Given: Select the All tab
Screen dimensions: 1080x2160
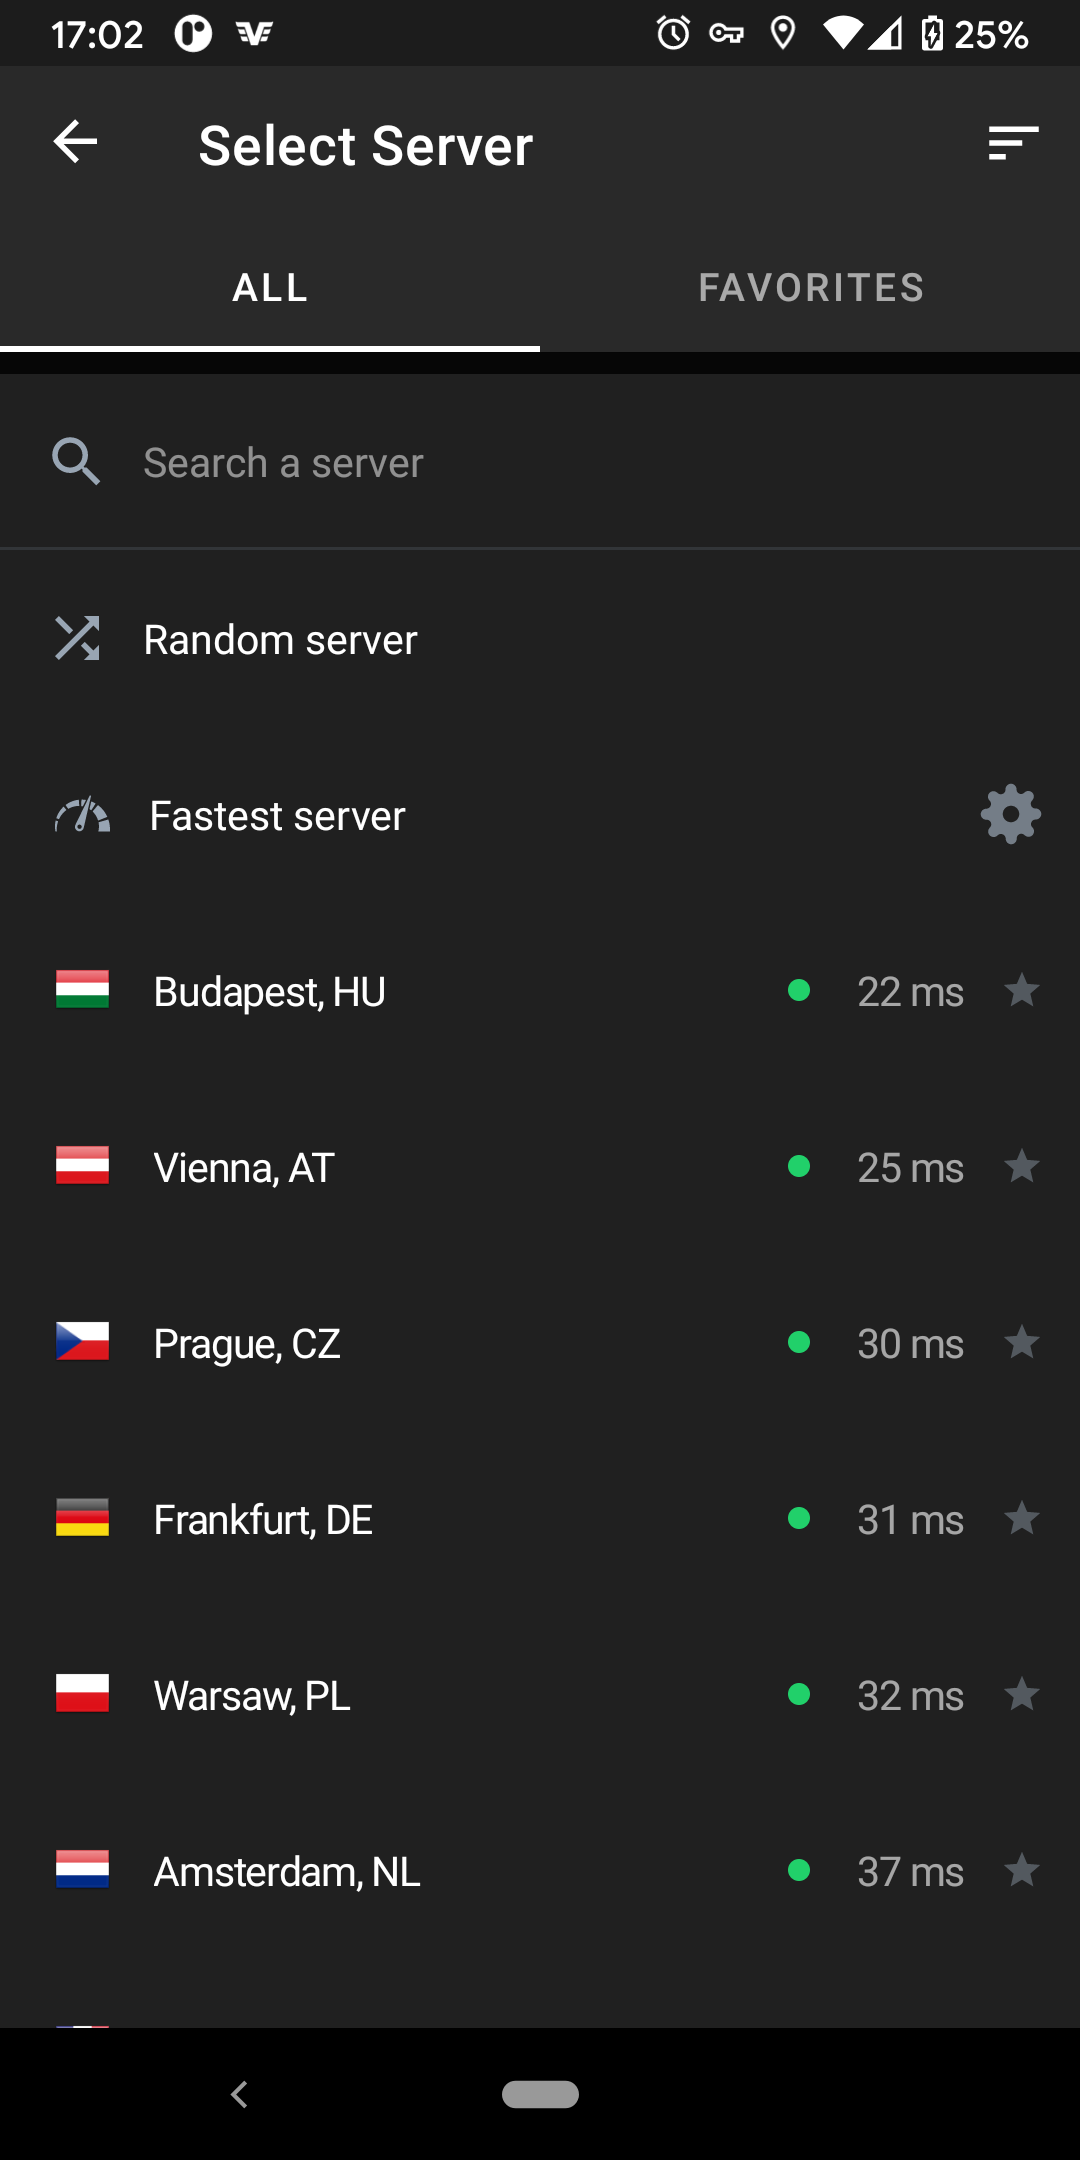Looking at the screenshot, I should click(270, 288).
